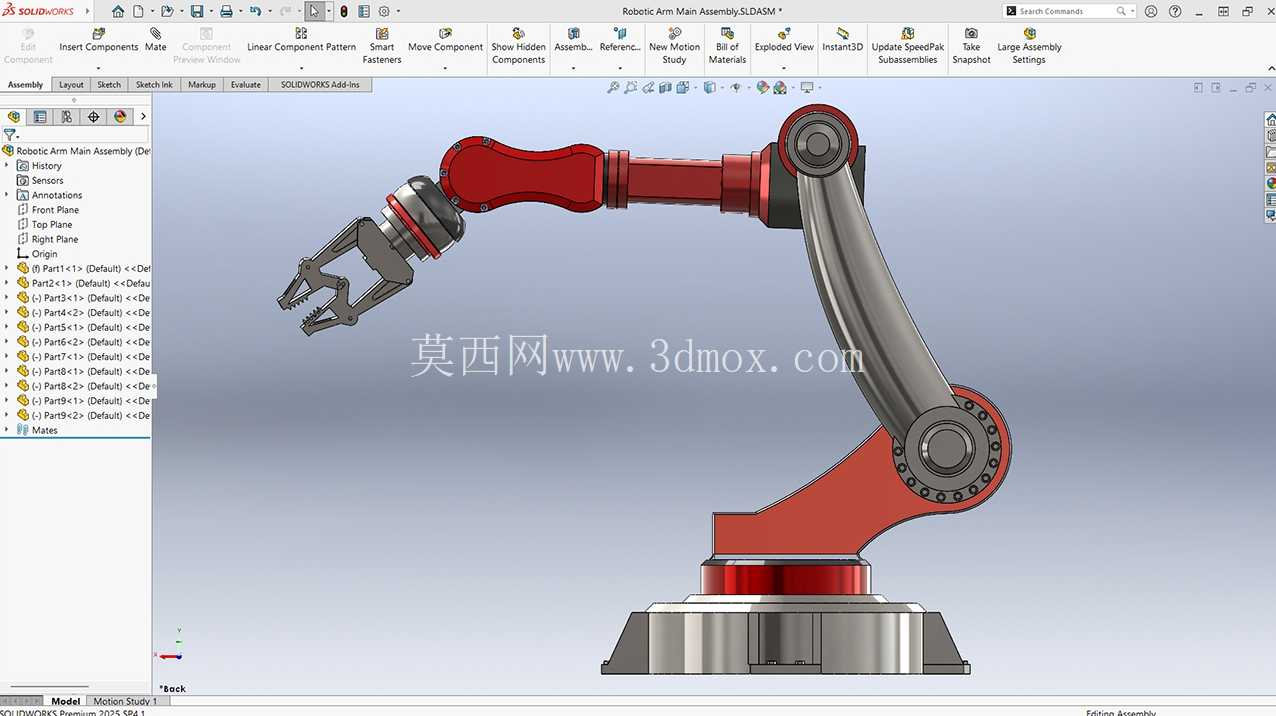The height and width of the screenshot is (716, 1276).
Task: Click the Home icon in the quick access bar
Action: [x=118, y=11]
